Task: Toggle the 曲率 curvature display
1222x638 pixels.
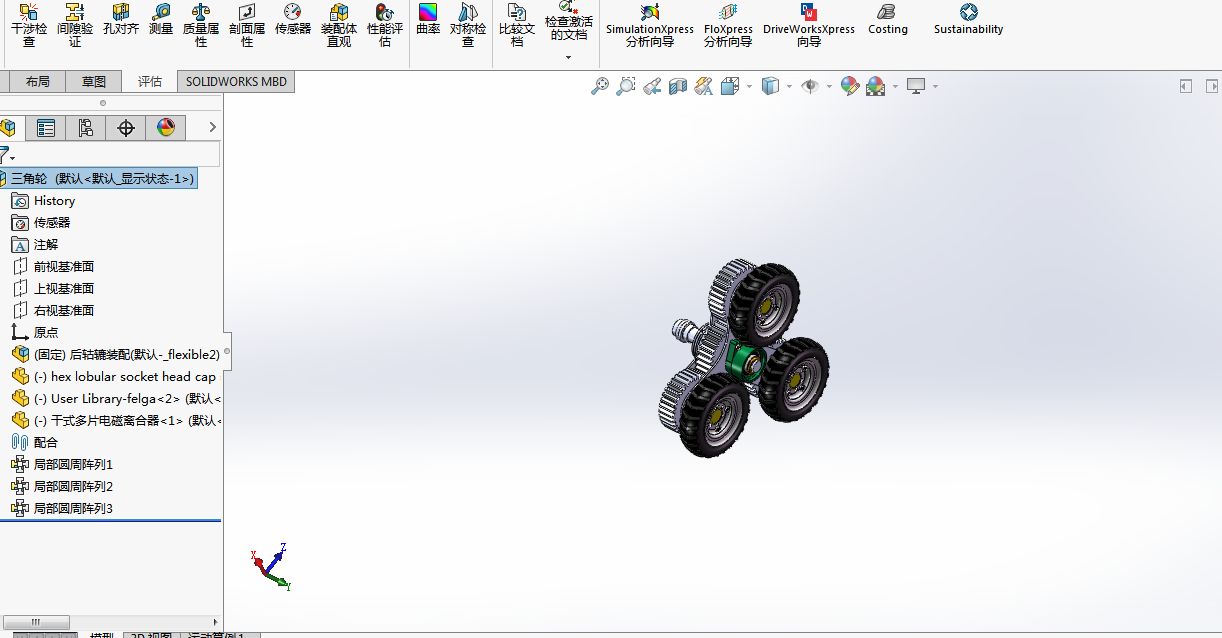Action: click(428, 20)
